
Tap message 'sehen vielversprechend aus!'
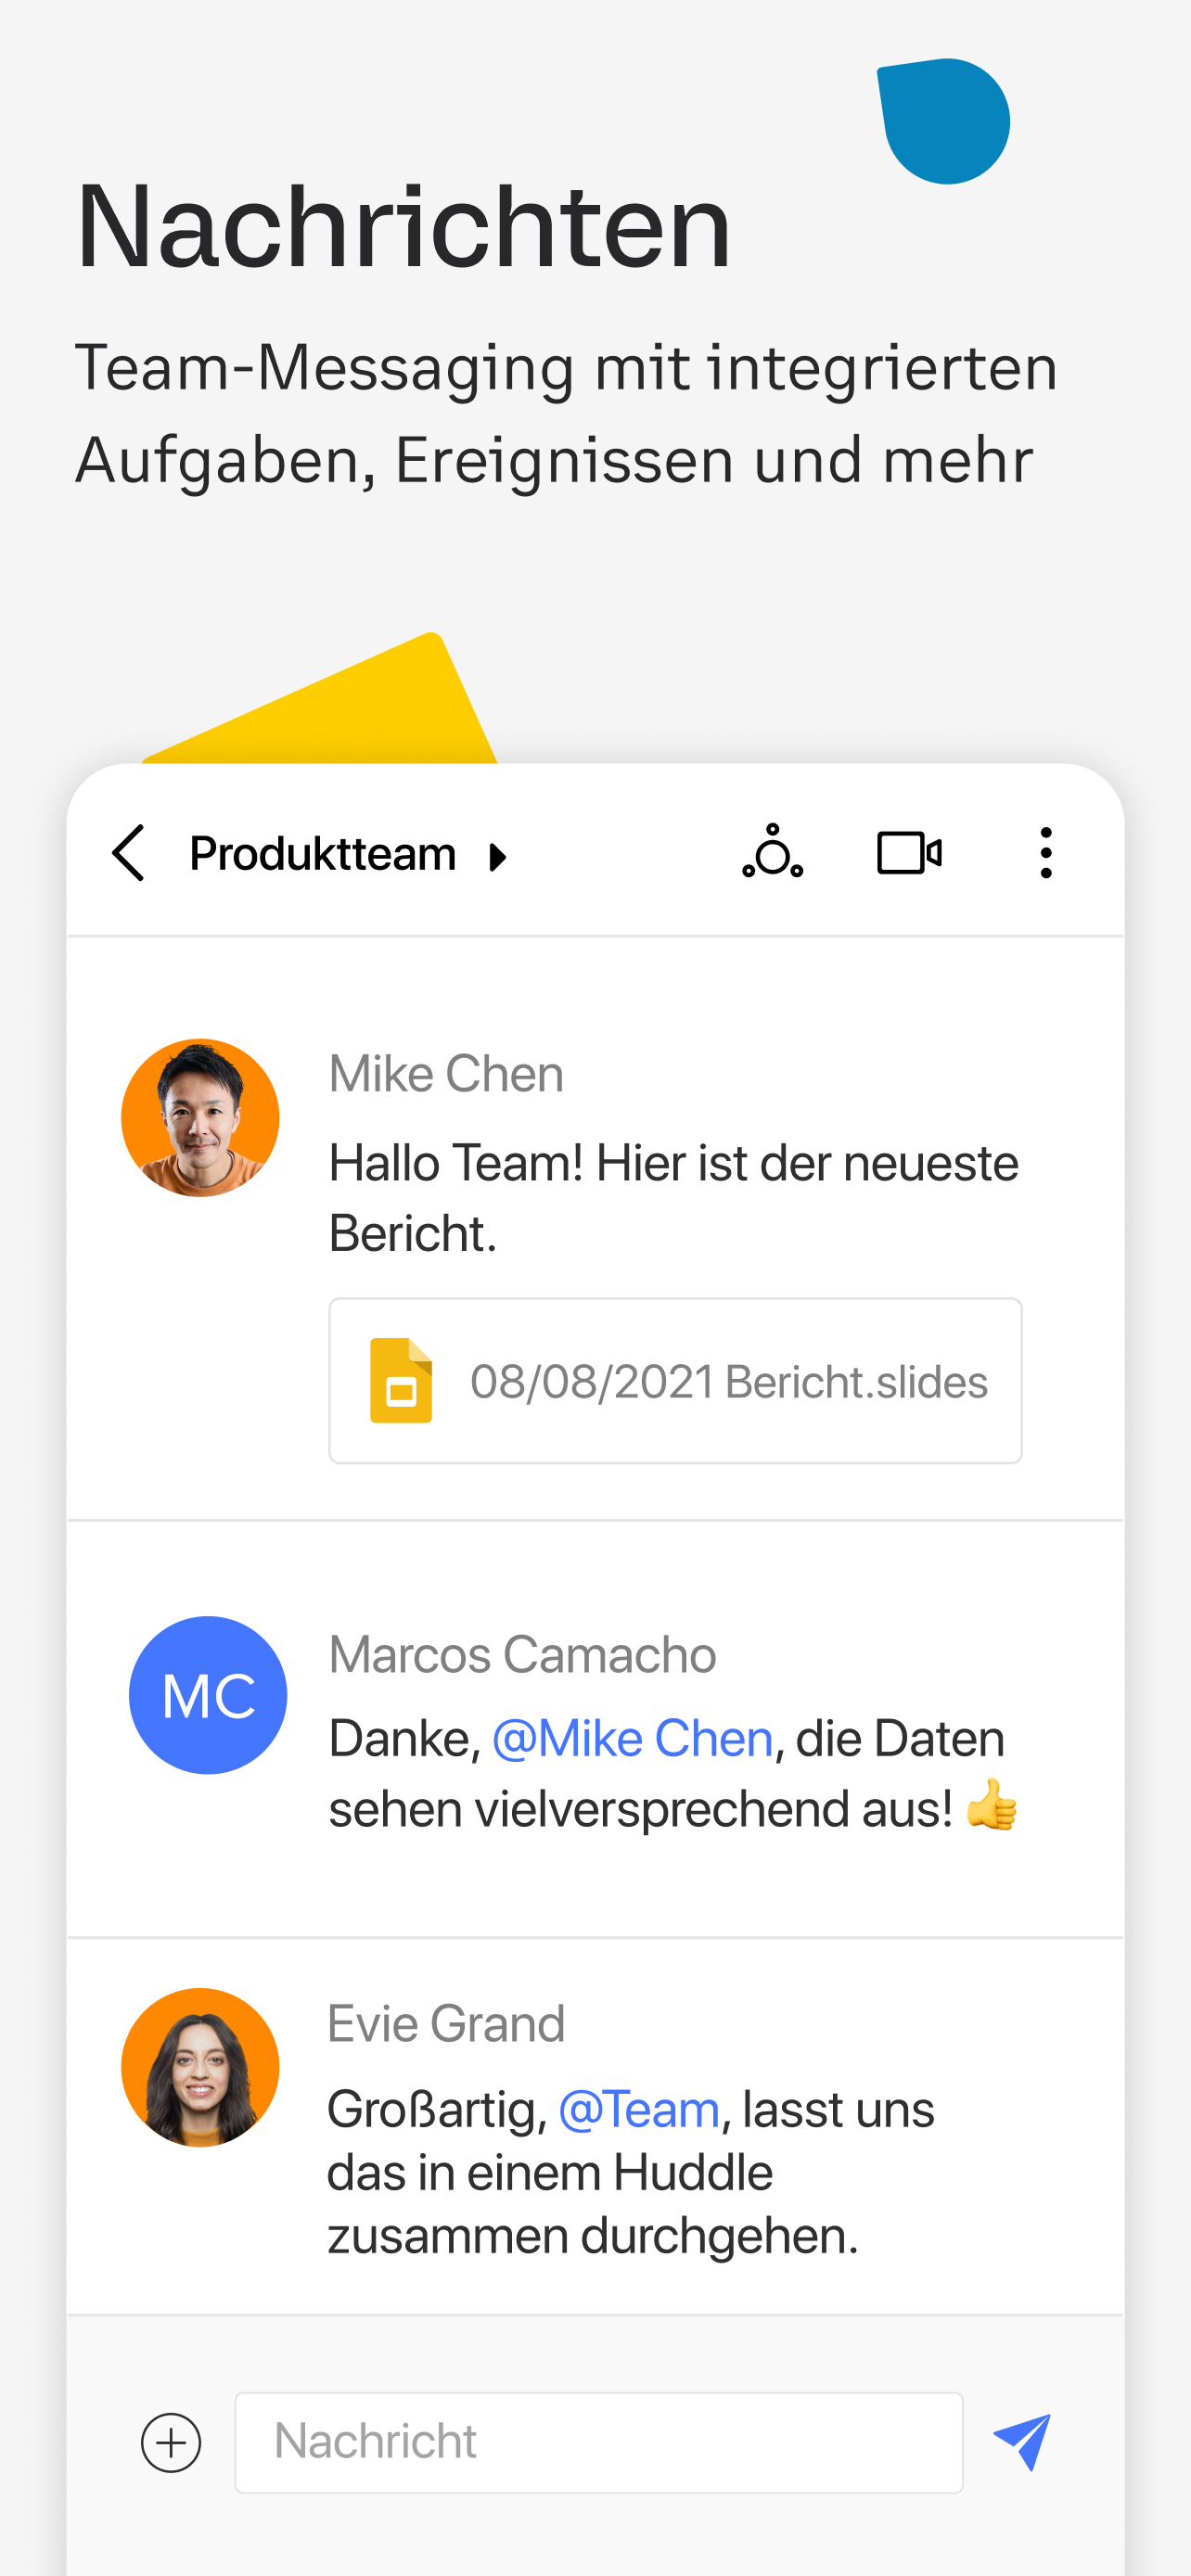point(641,1809)
